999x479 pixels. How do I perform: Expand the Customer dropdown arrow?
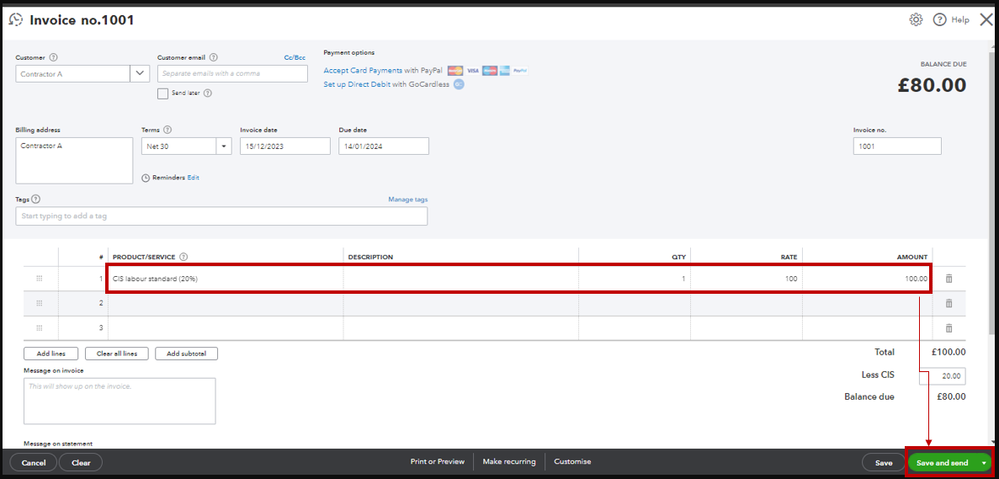coord(140,74)
